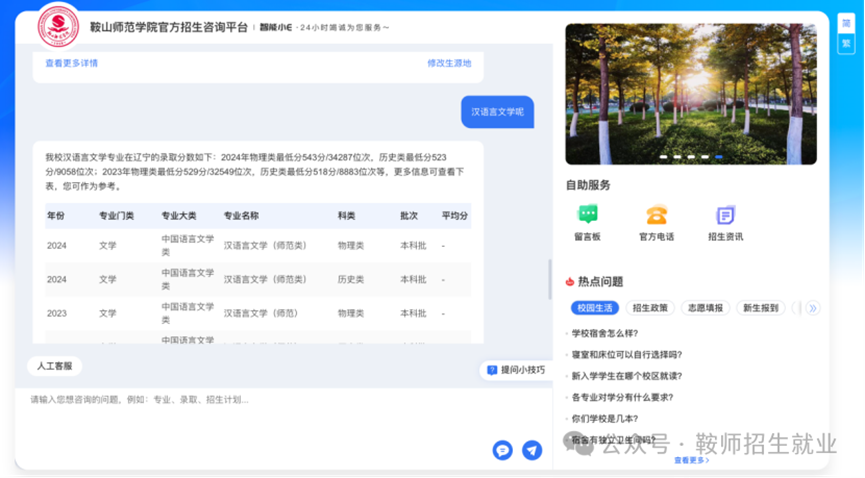This screenshot has height=478, width=865.
Task: Switch to 志愿填报 tab
Action: point(706,308)
